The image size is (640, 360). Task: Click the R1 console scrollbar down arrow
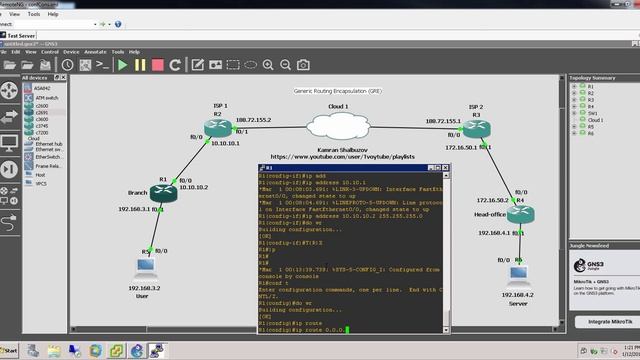point(446,330)
